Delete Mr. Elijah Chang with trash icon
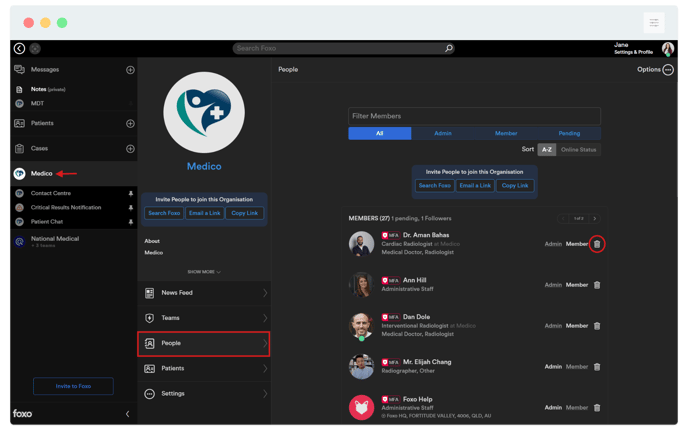The width and height of the screenshot is (688, 431). 597,367
